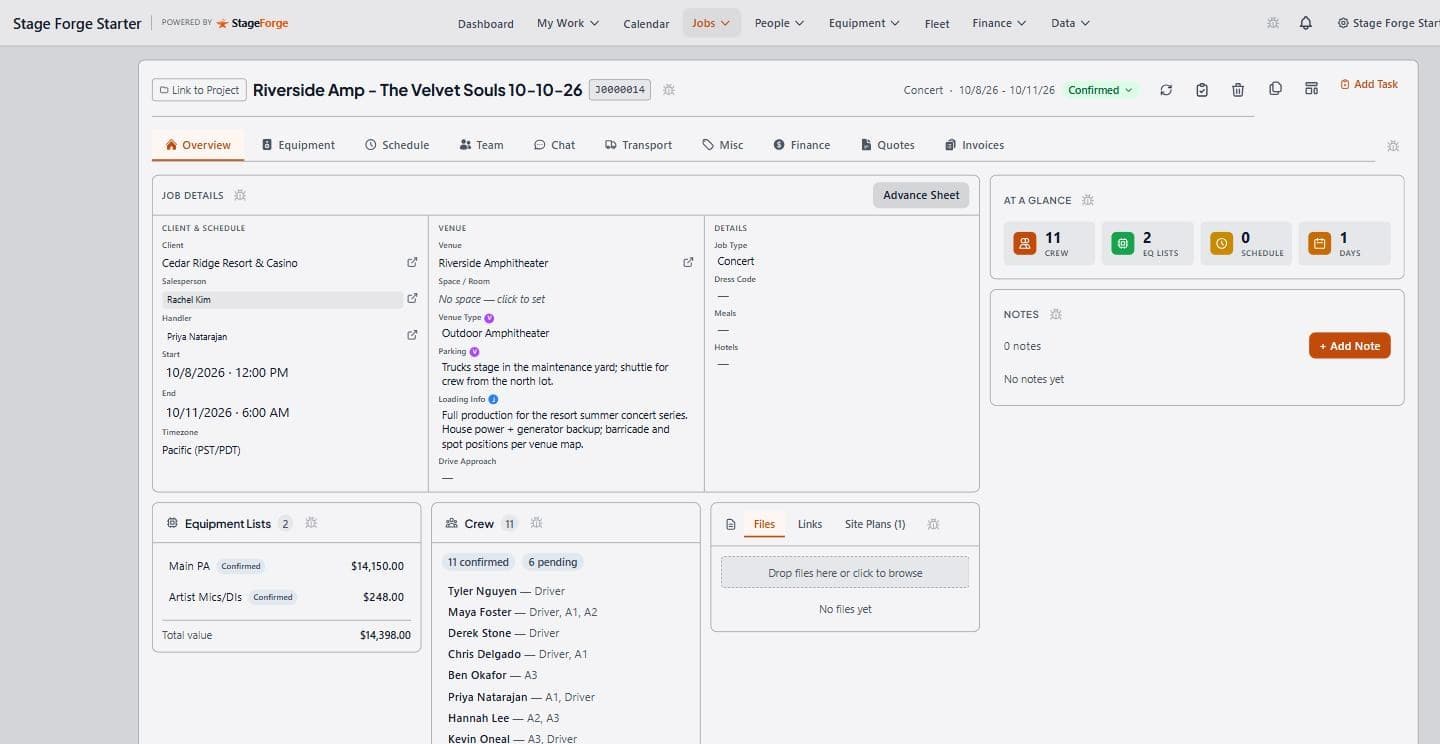
Task: Click purple badge next to Parking label
Action: click(x=474, y=352)
